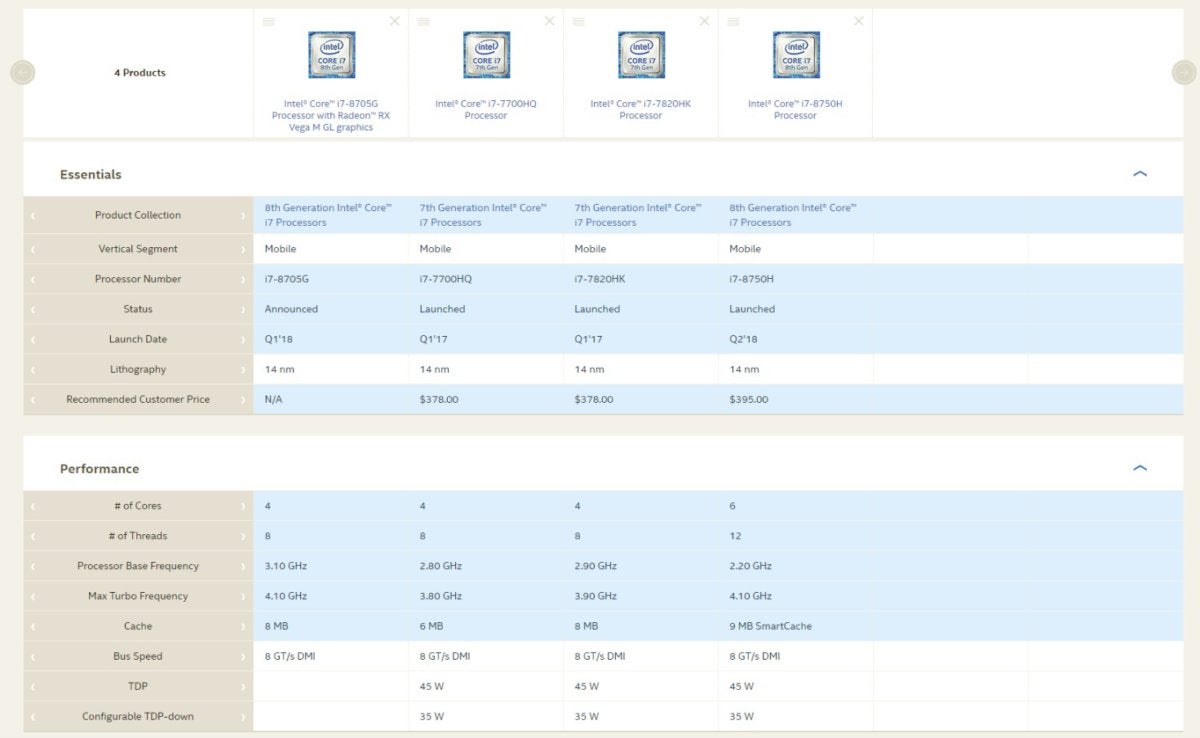The image size is (1200, 738).
Task: Open i7-7820HK's 7th Generation product collection link
Action: tap(638, 215)
